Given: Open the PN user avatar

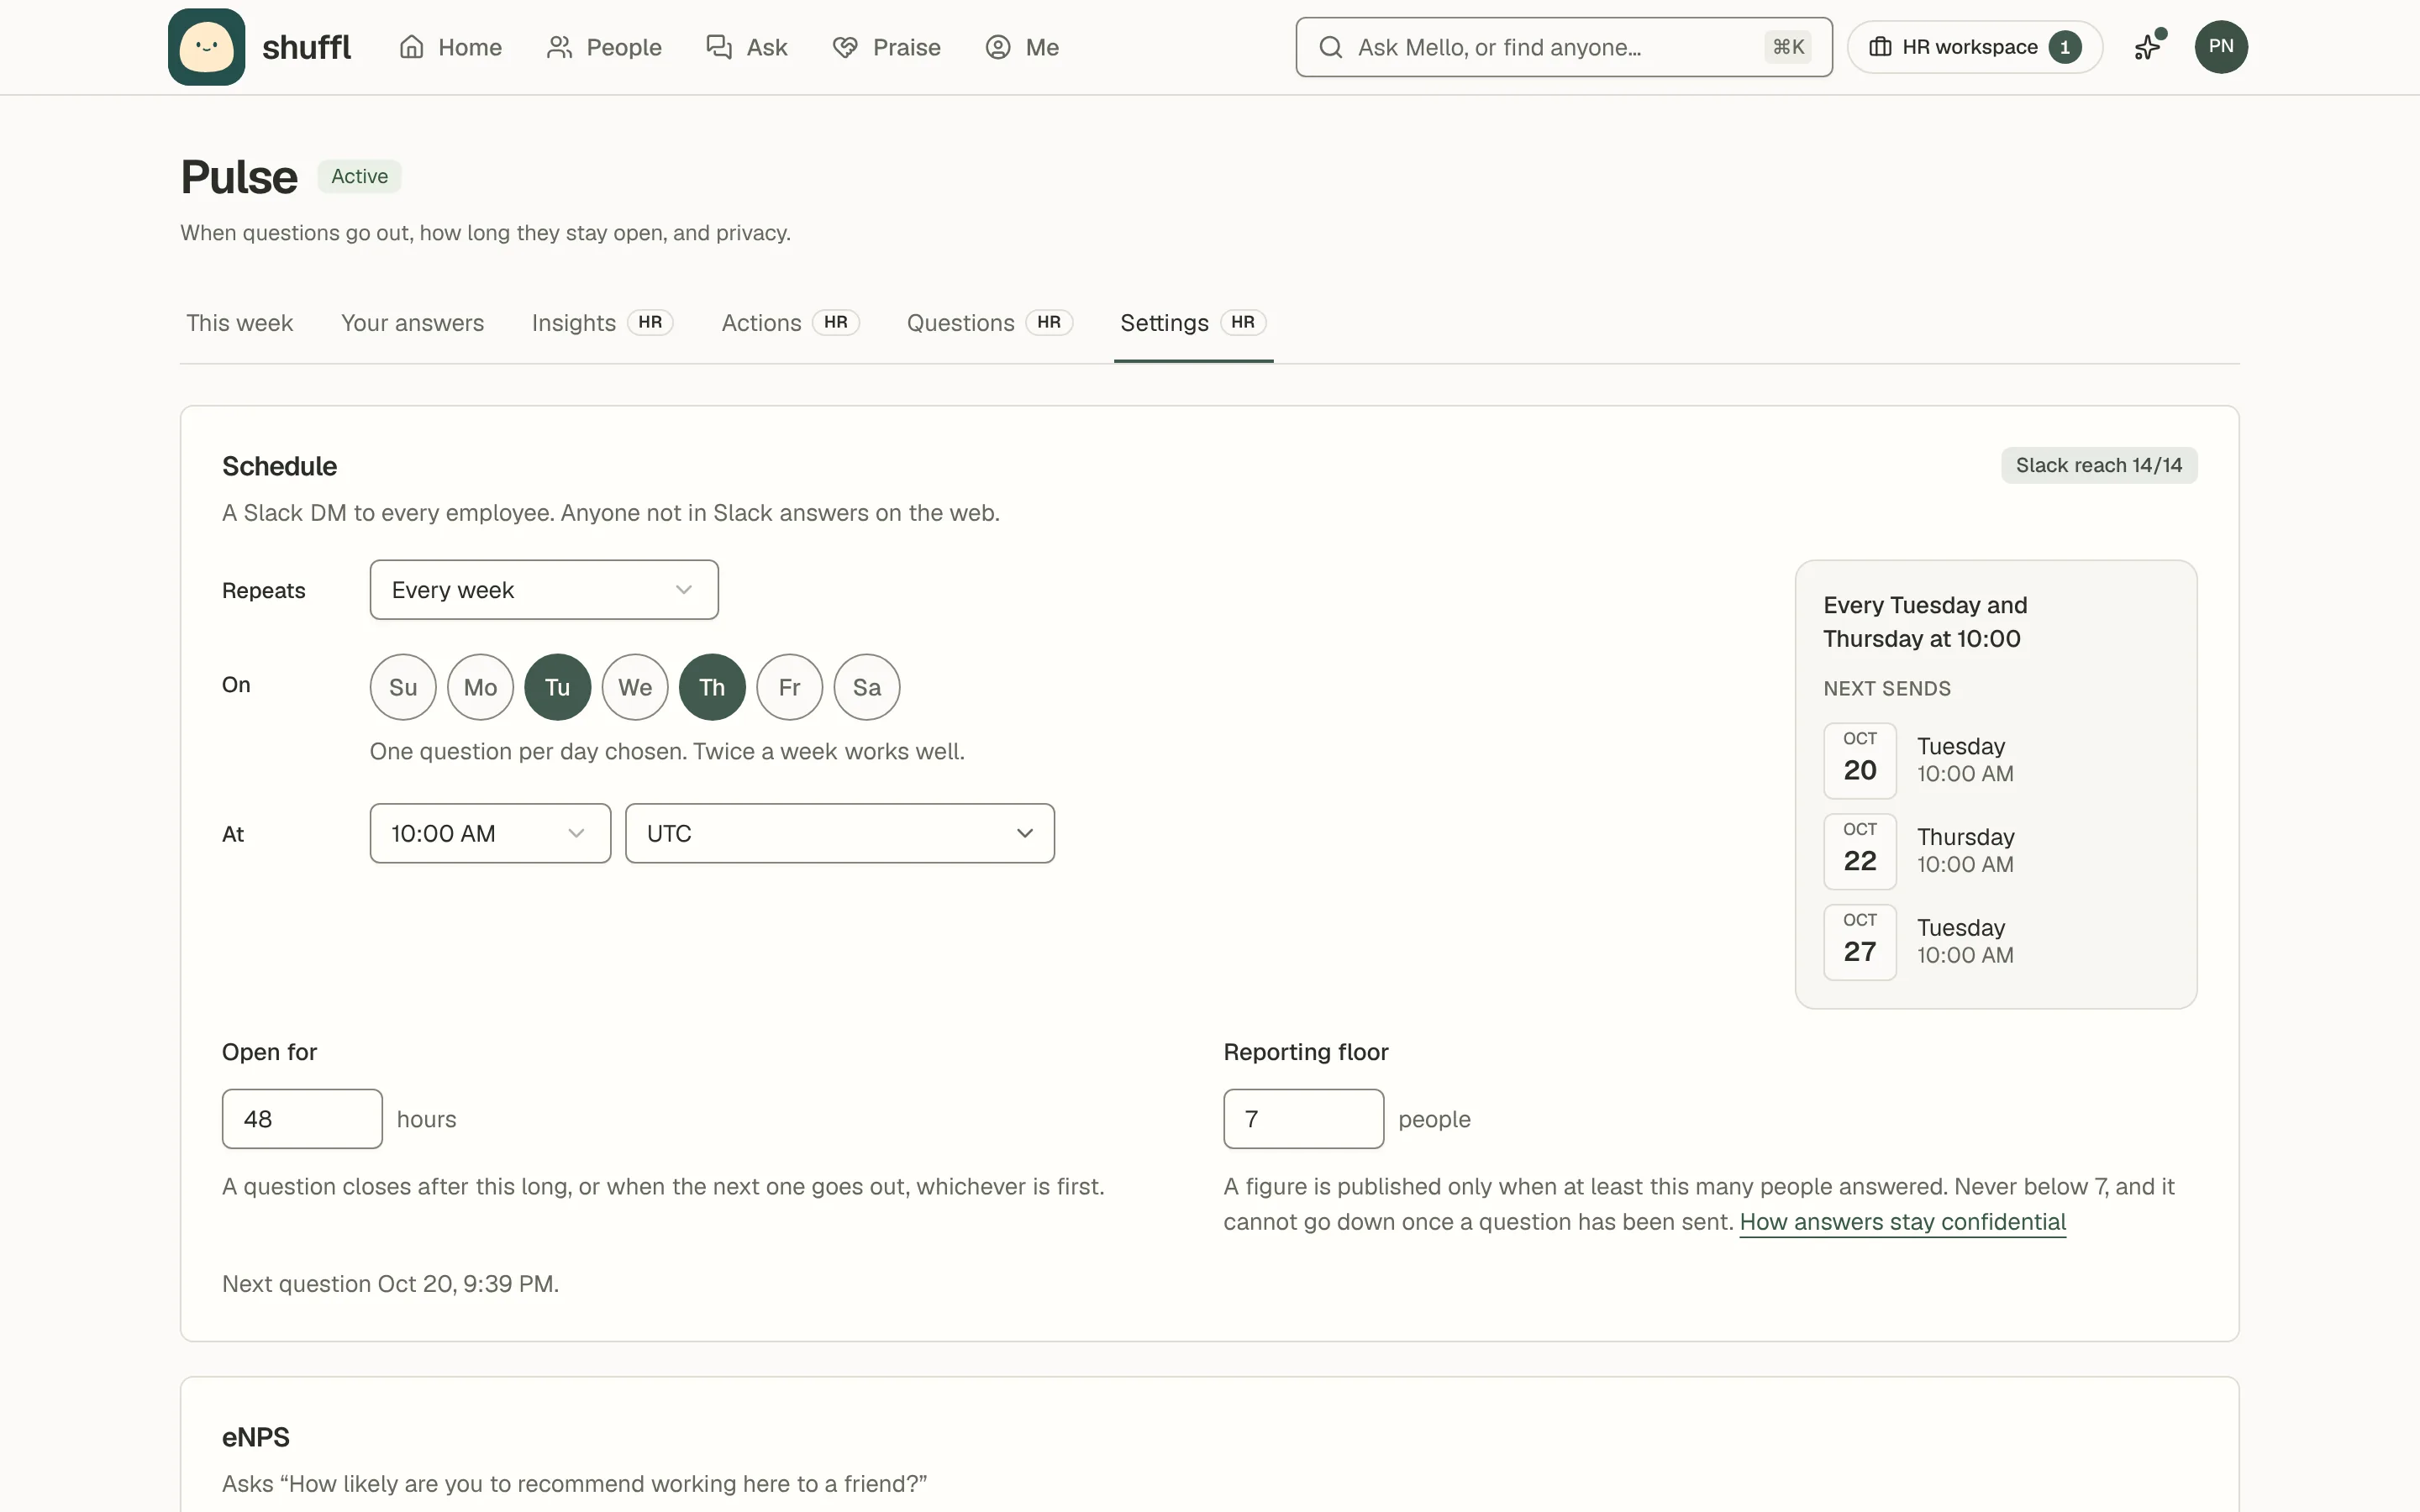Looking at the screenshot, I should (x=2221, y=47).
